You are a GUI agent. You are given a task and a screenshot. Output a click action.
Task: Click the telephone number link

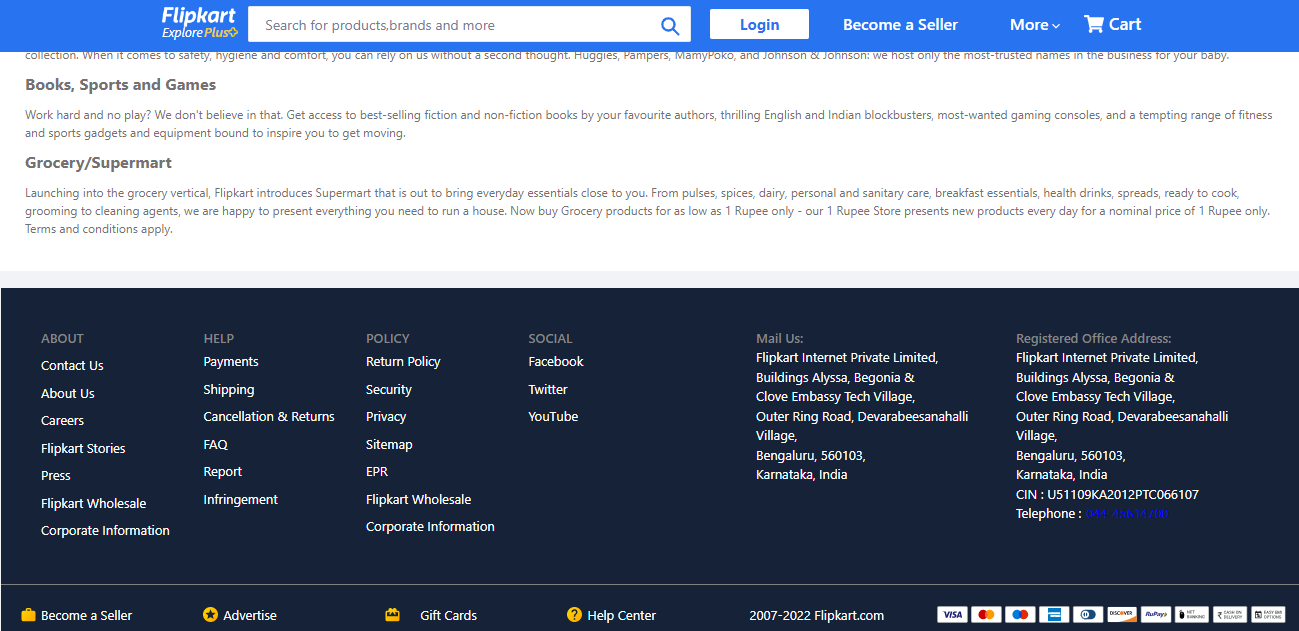tap(1127, 514)
